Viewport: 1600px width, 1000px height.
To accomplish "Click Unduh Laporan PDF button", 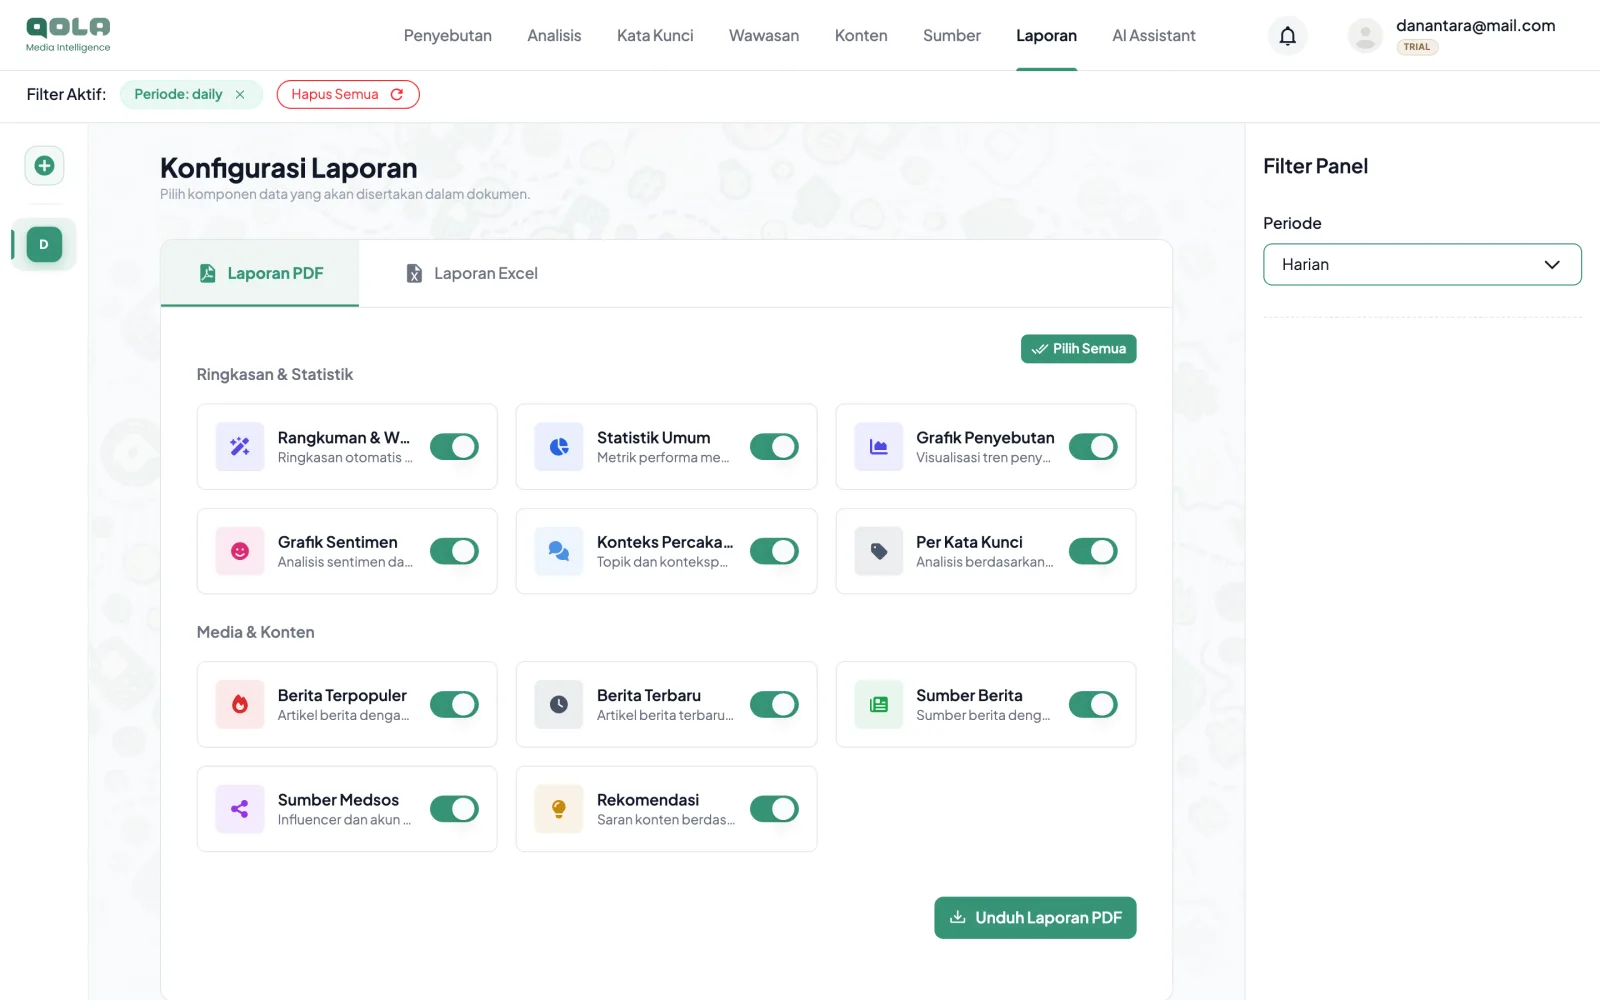I will (x=1035, y=918).
